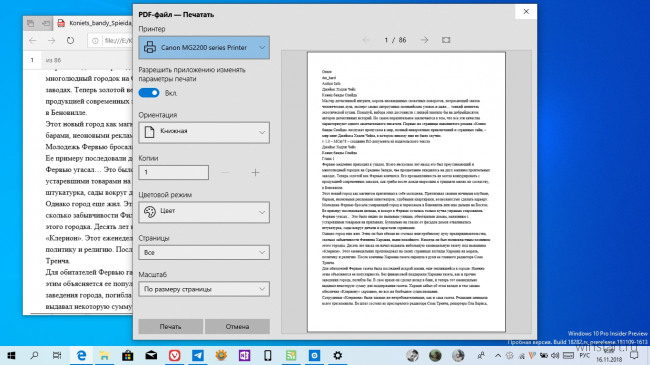Click the print preview page thumbnail
The image size is (650, 365).
[x=406, y=192]
